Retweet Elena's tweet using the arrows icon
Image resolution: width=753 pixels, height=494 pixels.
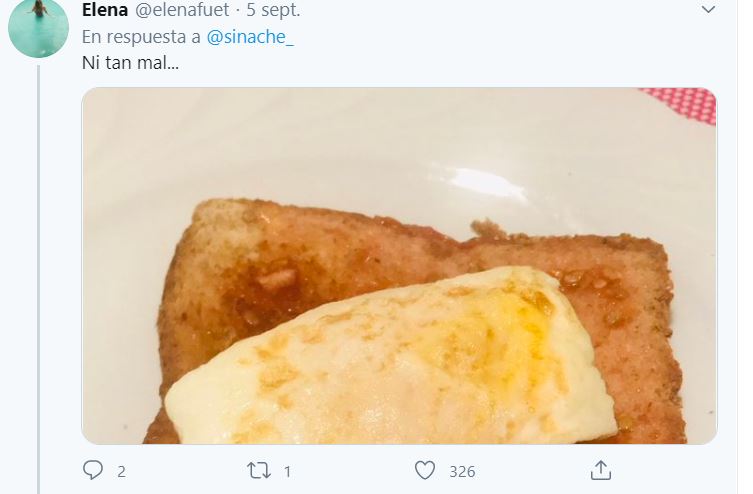[x=261, y=470]
